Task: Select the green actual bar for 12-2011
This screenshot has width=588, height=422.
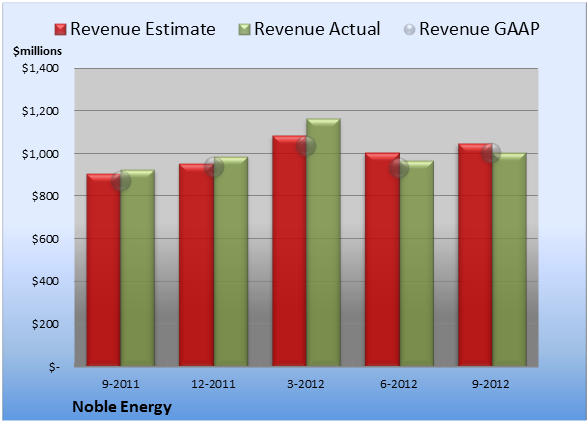Action: (x=231, y=261)
